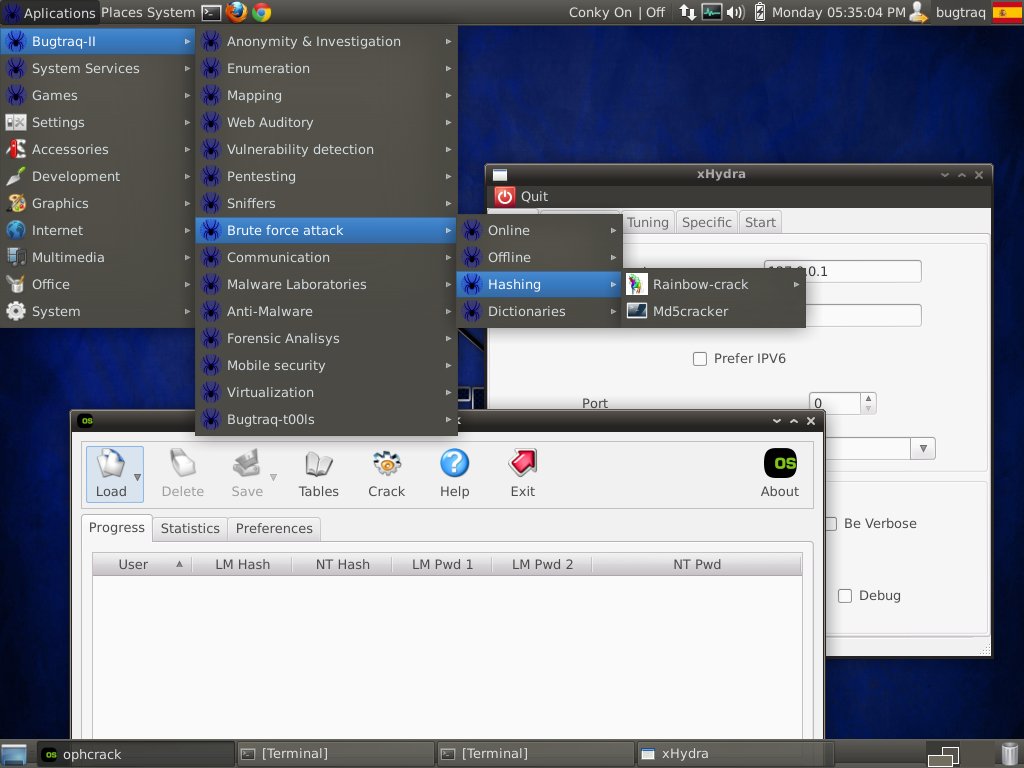The width and height of the screenshot is (1024, 768).
Task: Expand the Sniffers submenu
Action: tap(326, 203)
